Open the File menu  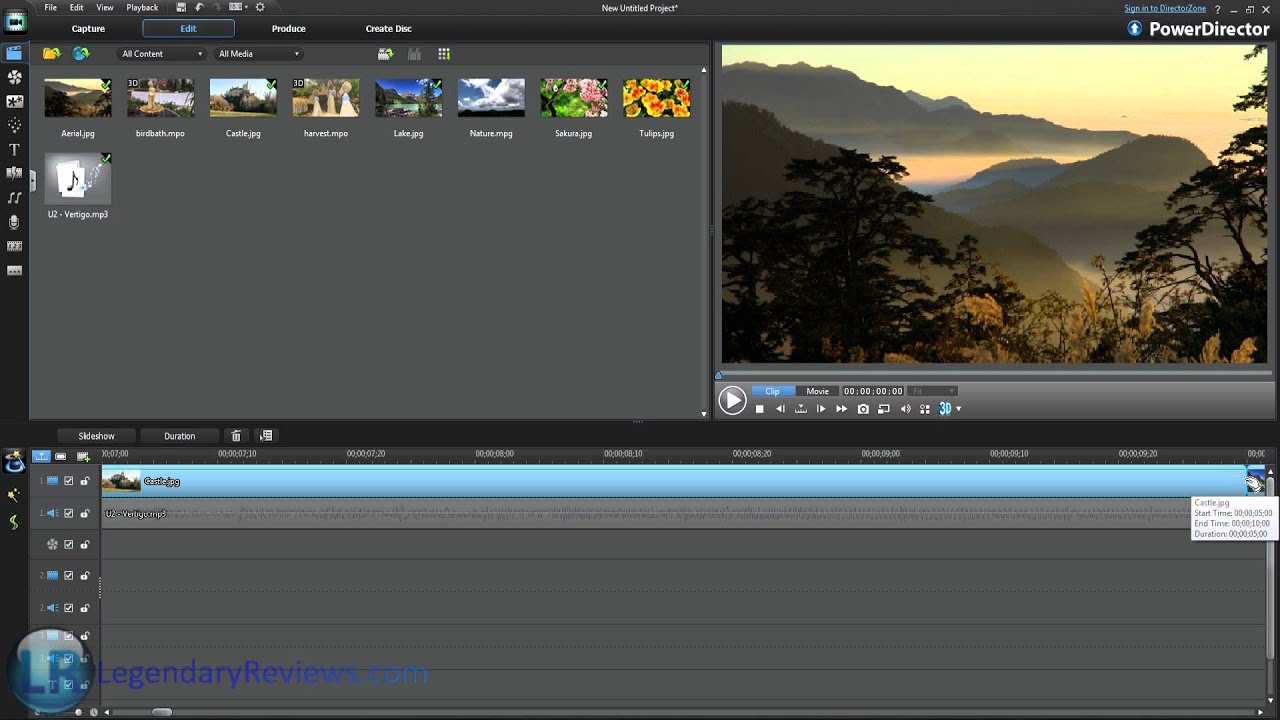50,8
